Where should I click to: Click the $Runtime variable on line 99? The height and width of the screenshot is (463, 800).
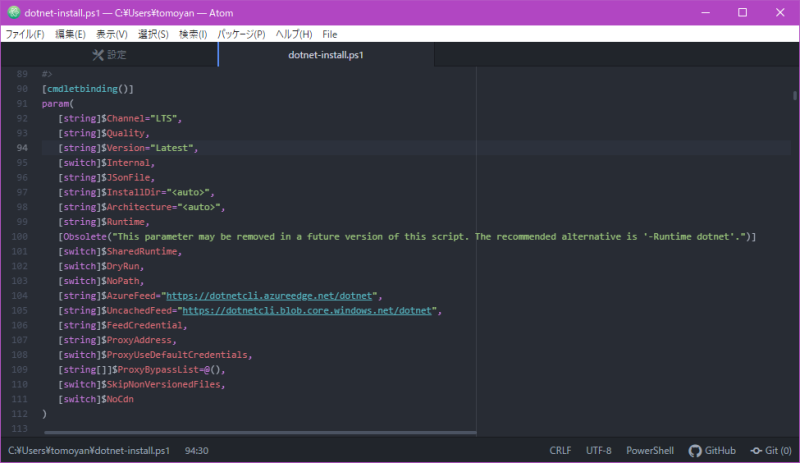pos(123,222)
